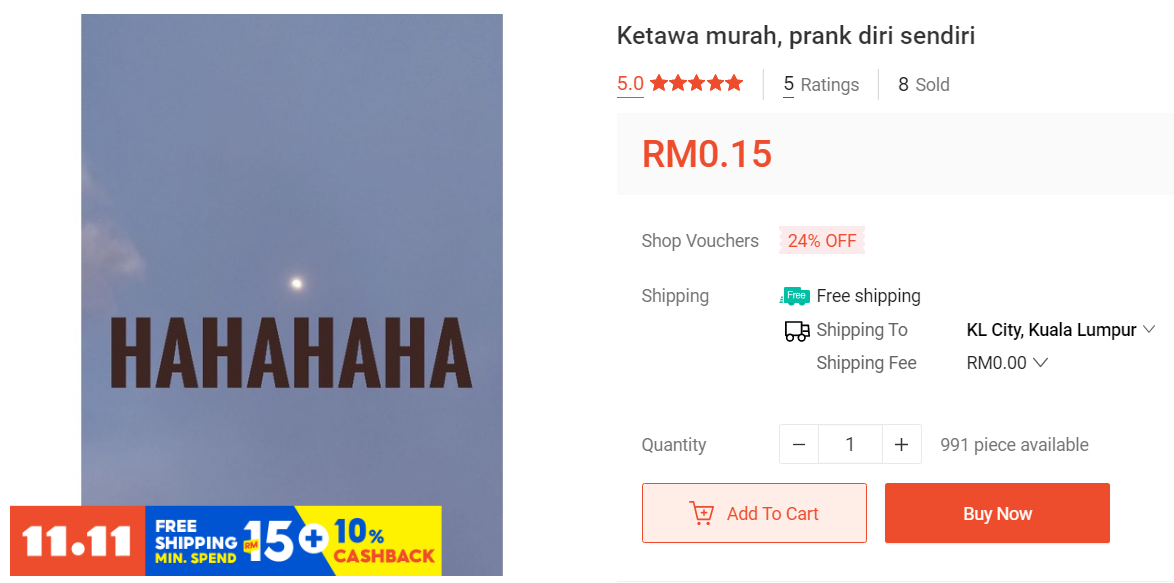Viewport: 1174px width, 583px height.
Task: Open the 24% OFF shop voucher
Action: pyautogui.click(x=822, y=240)
